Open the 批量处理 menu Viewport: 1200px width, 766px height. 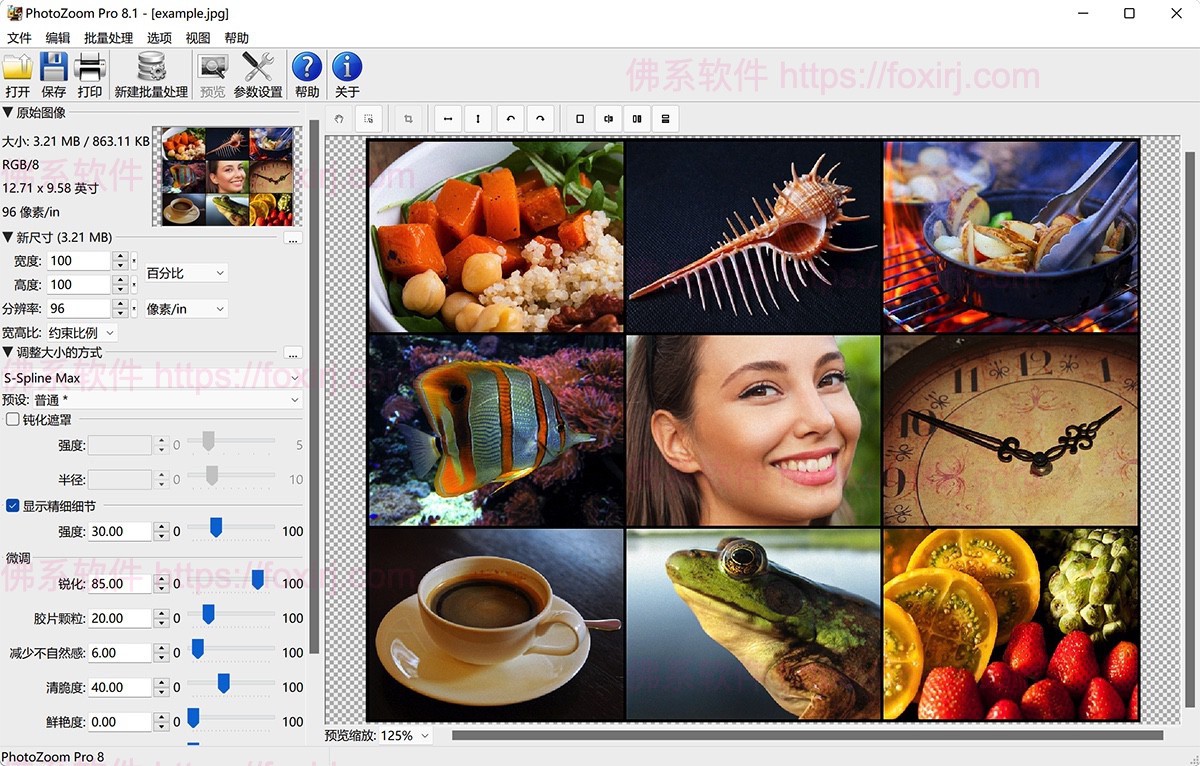108,37
